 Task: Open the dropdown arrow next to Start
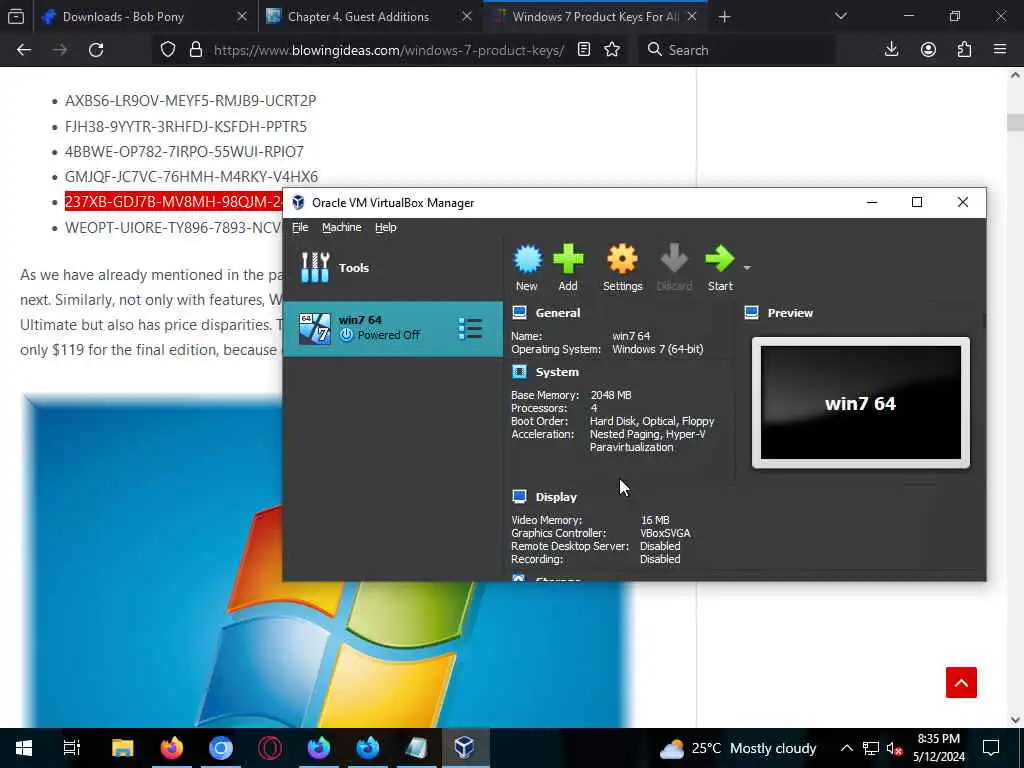point(747,268)
